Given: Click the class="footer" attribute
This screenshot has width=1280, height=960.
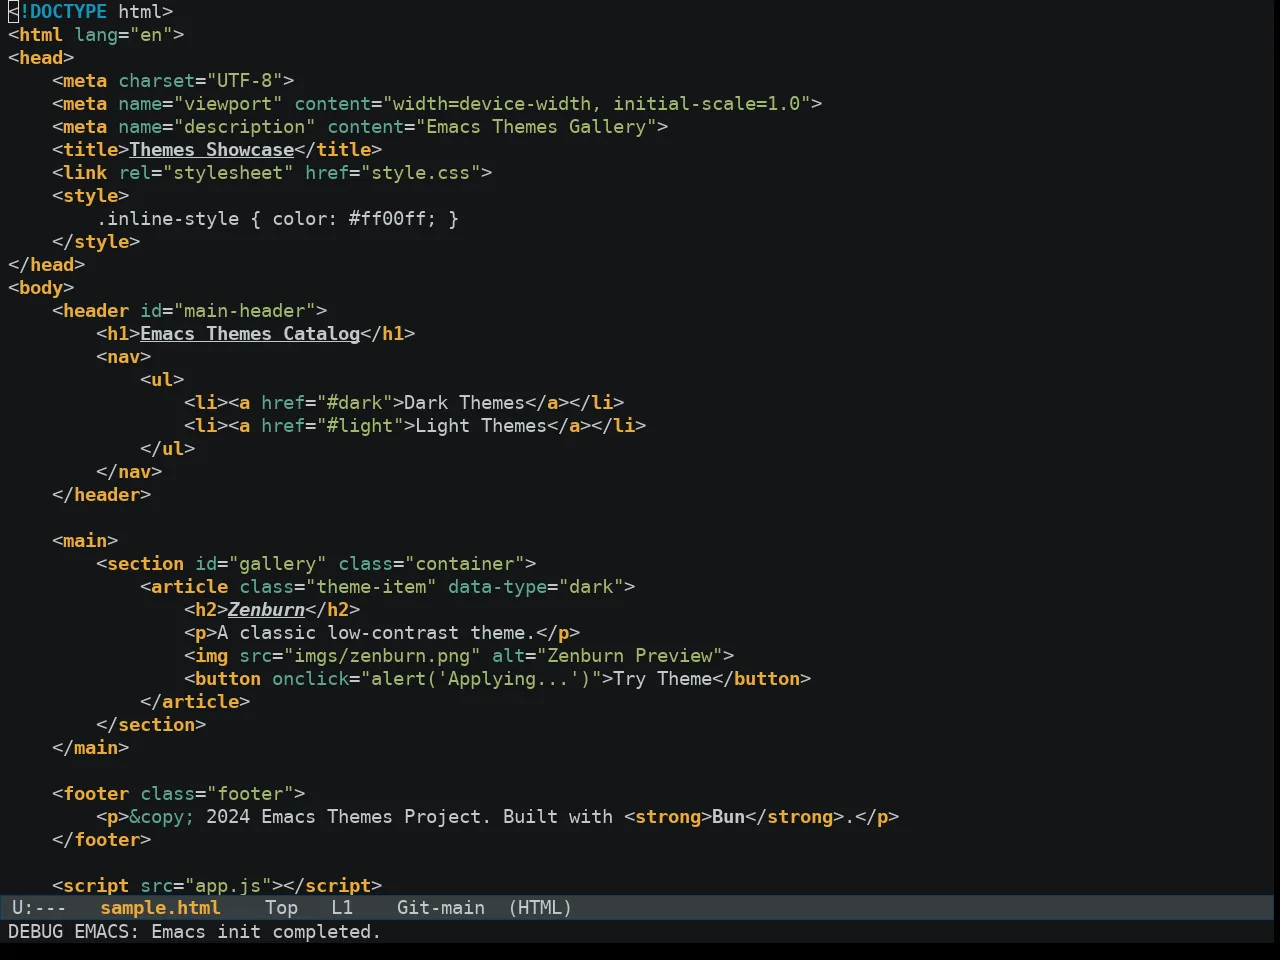Looking at the screenshot, I should [217, 794].
